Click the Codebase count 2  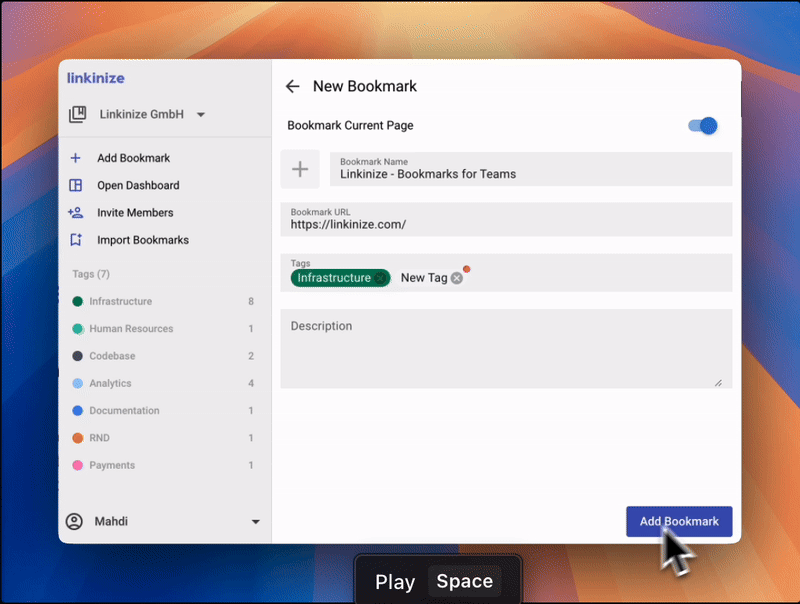251,356
